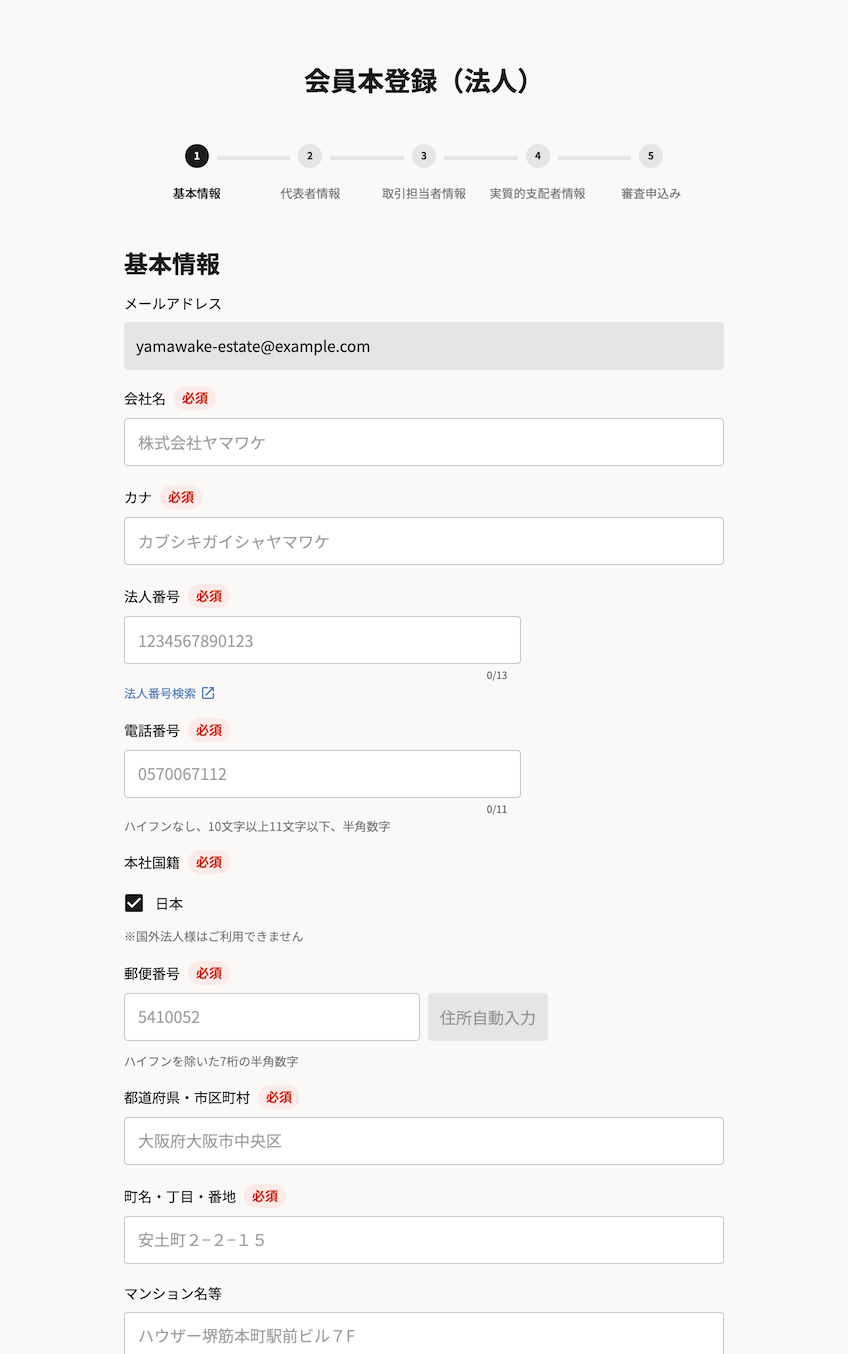This screenshot has height=1354, width=848.
Task: Uncheck the 日本 nationality checkbox
Action: (x=134, y=903)
